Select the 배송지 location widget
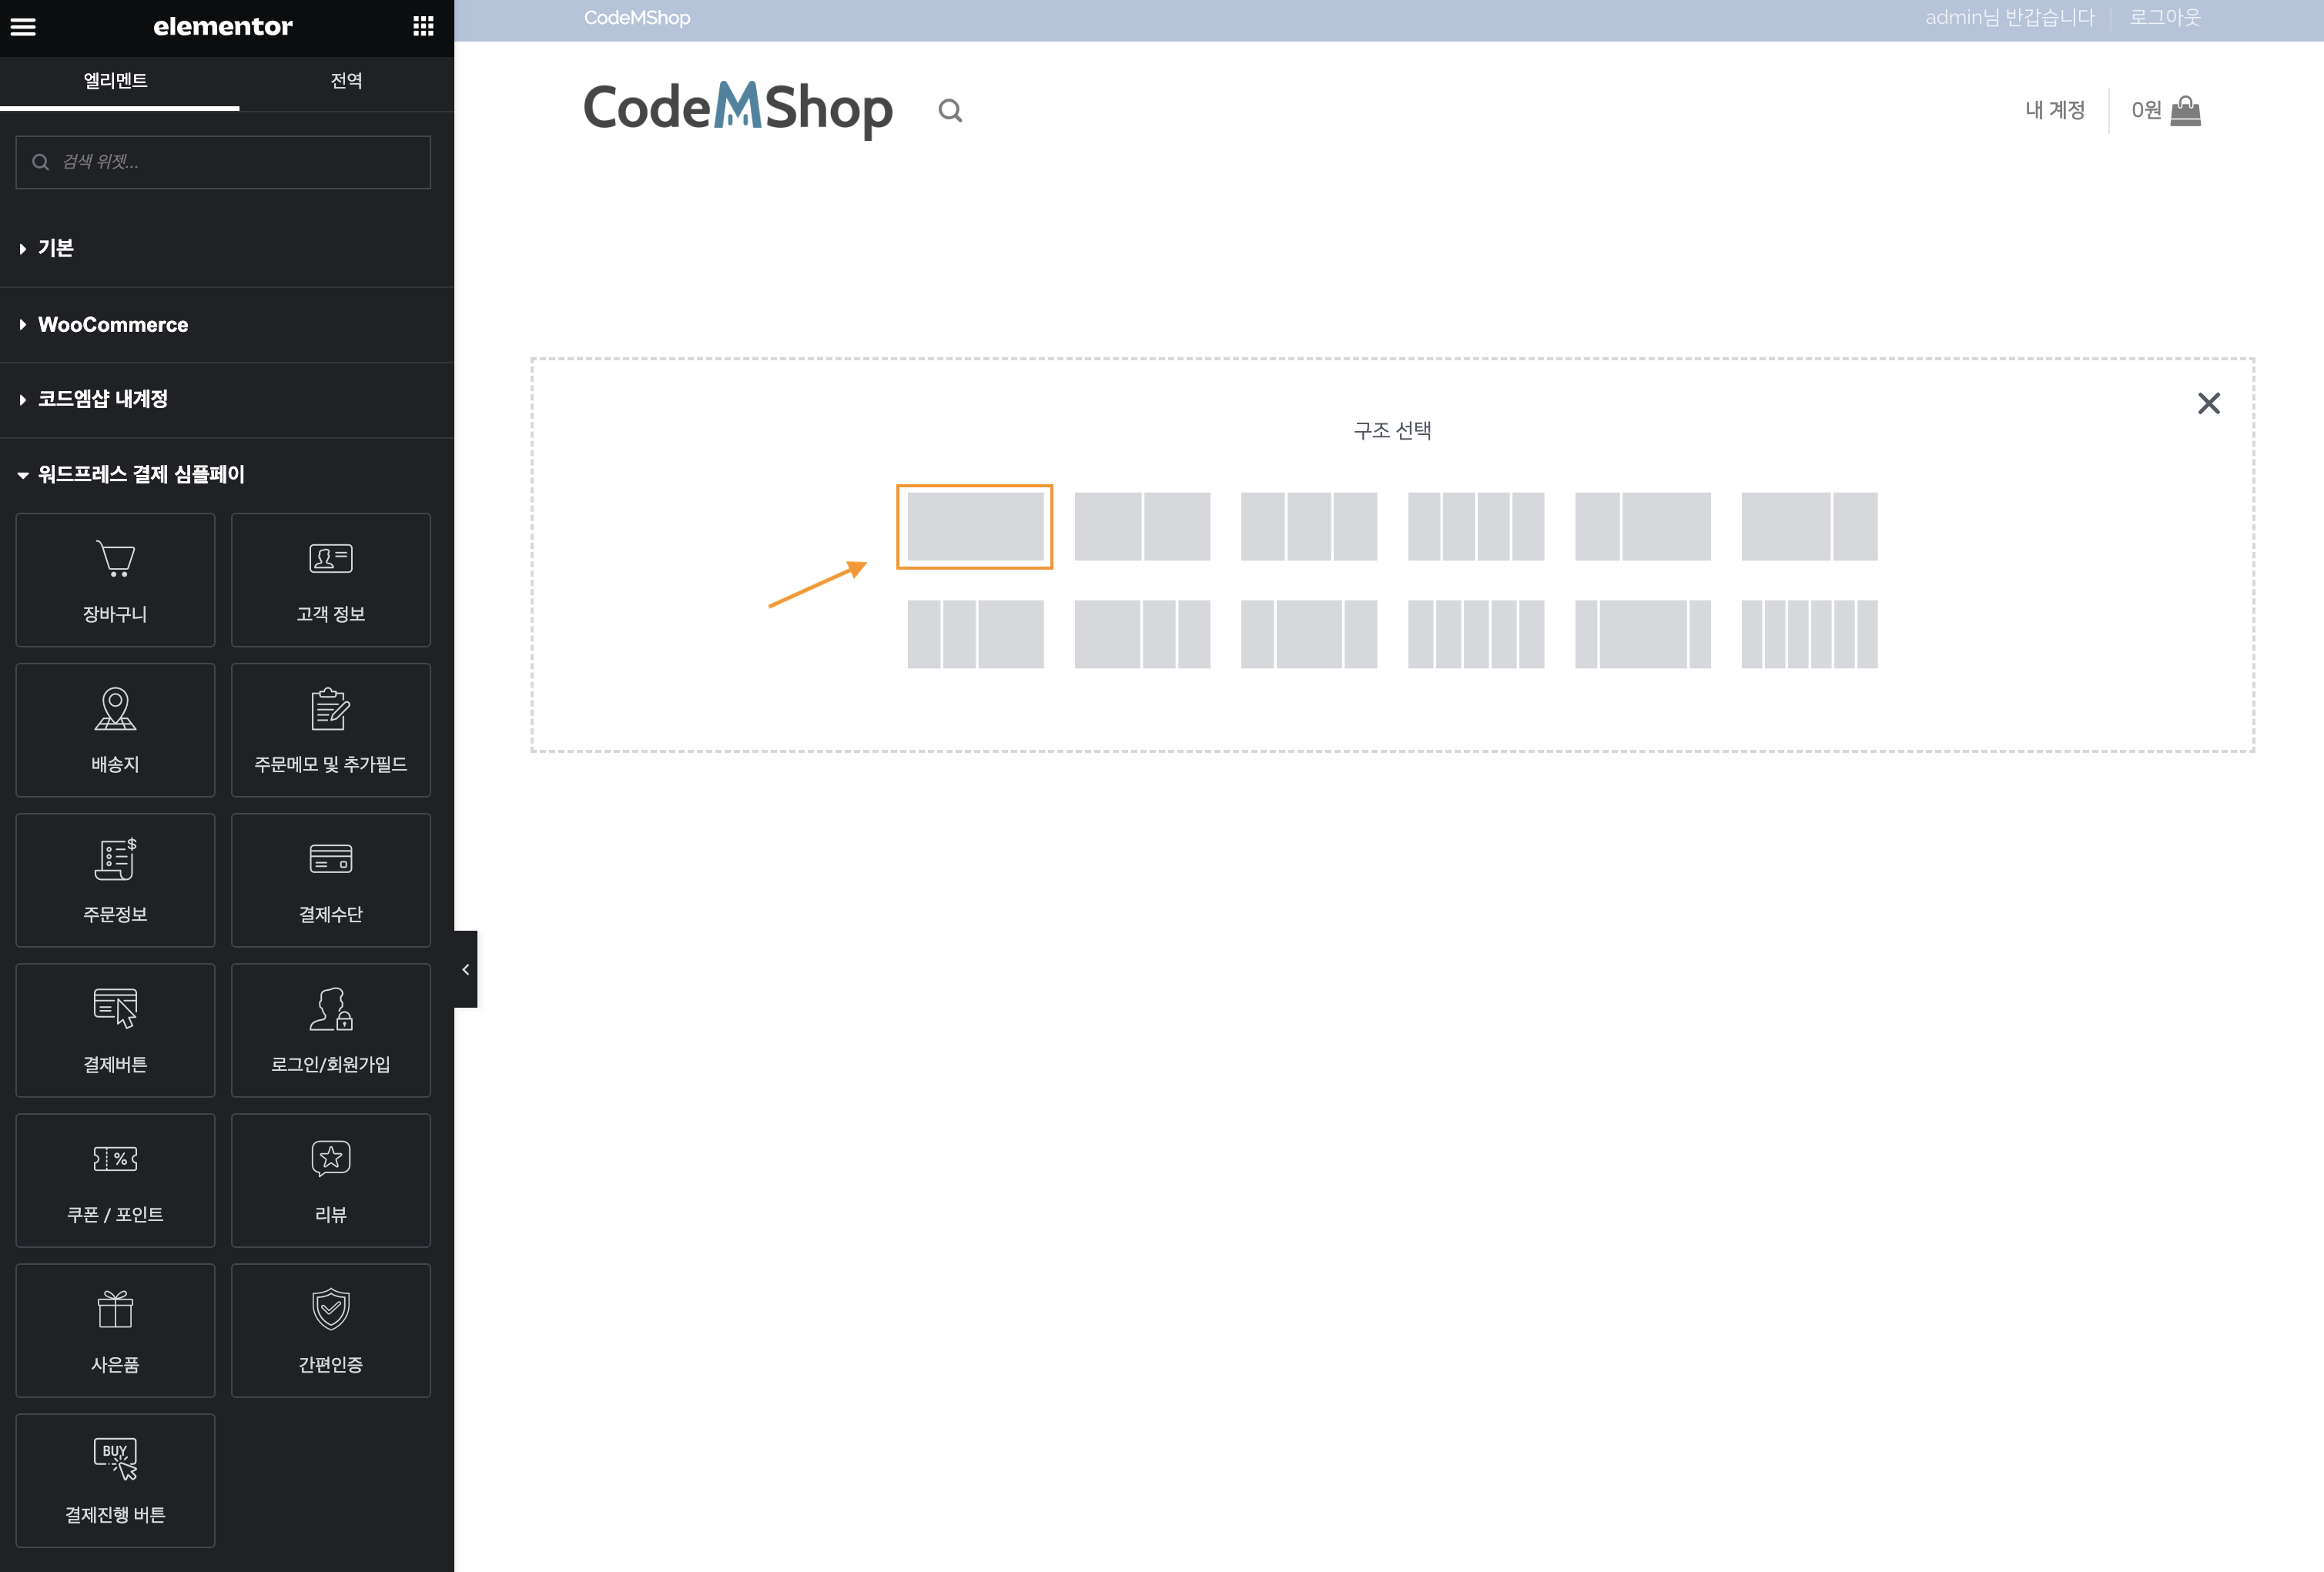Screen dimensions: 2324x1572 (x=115, y=730)
